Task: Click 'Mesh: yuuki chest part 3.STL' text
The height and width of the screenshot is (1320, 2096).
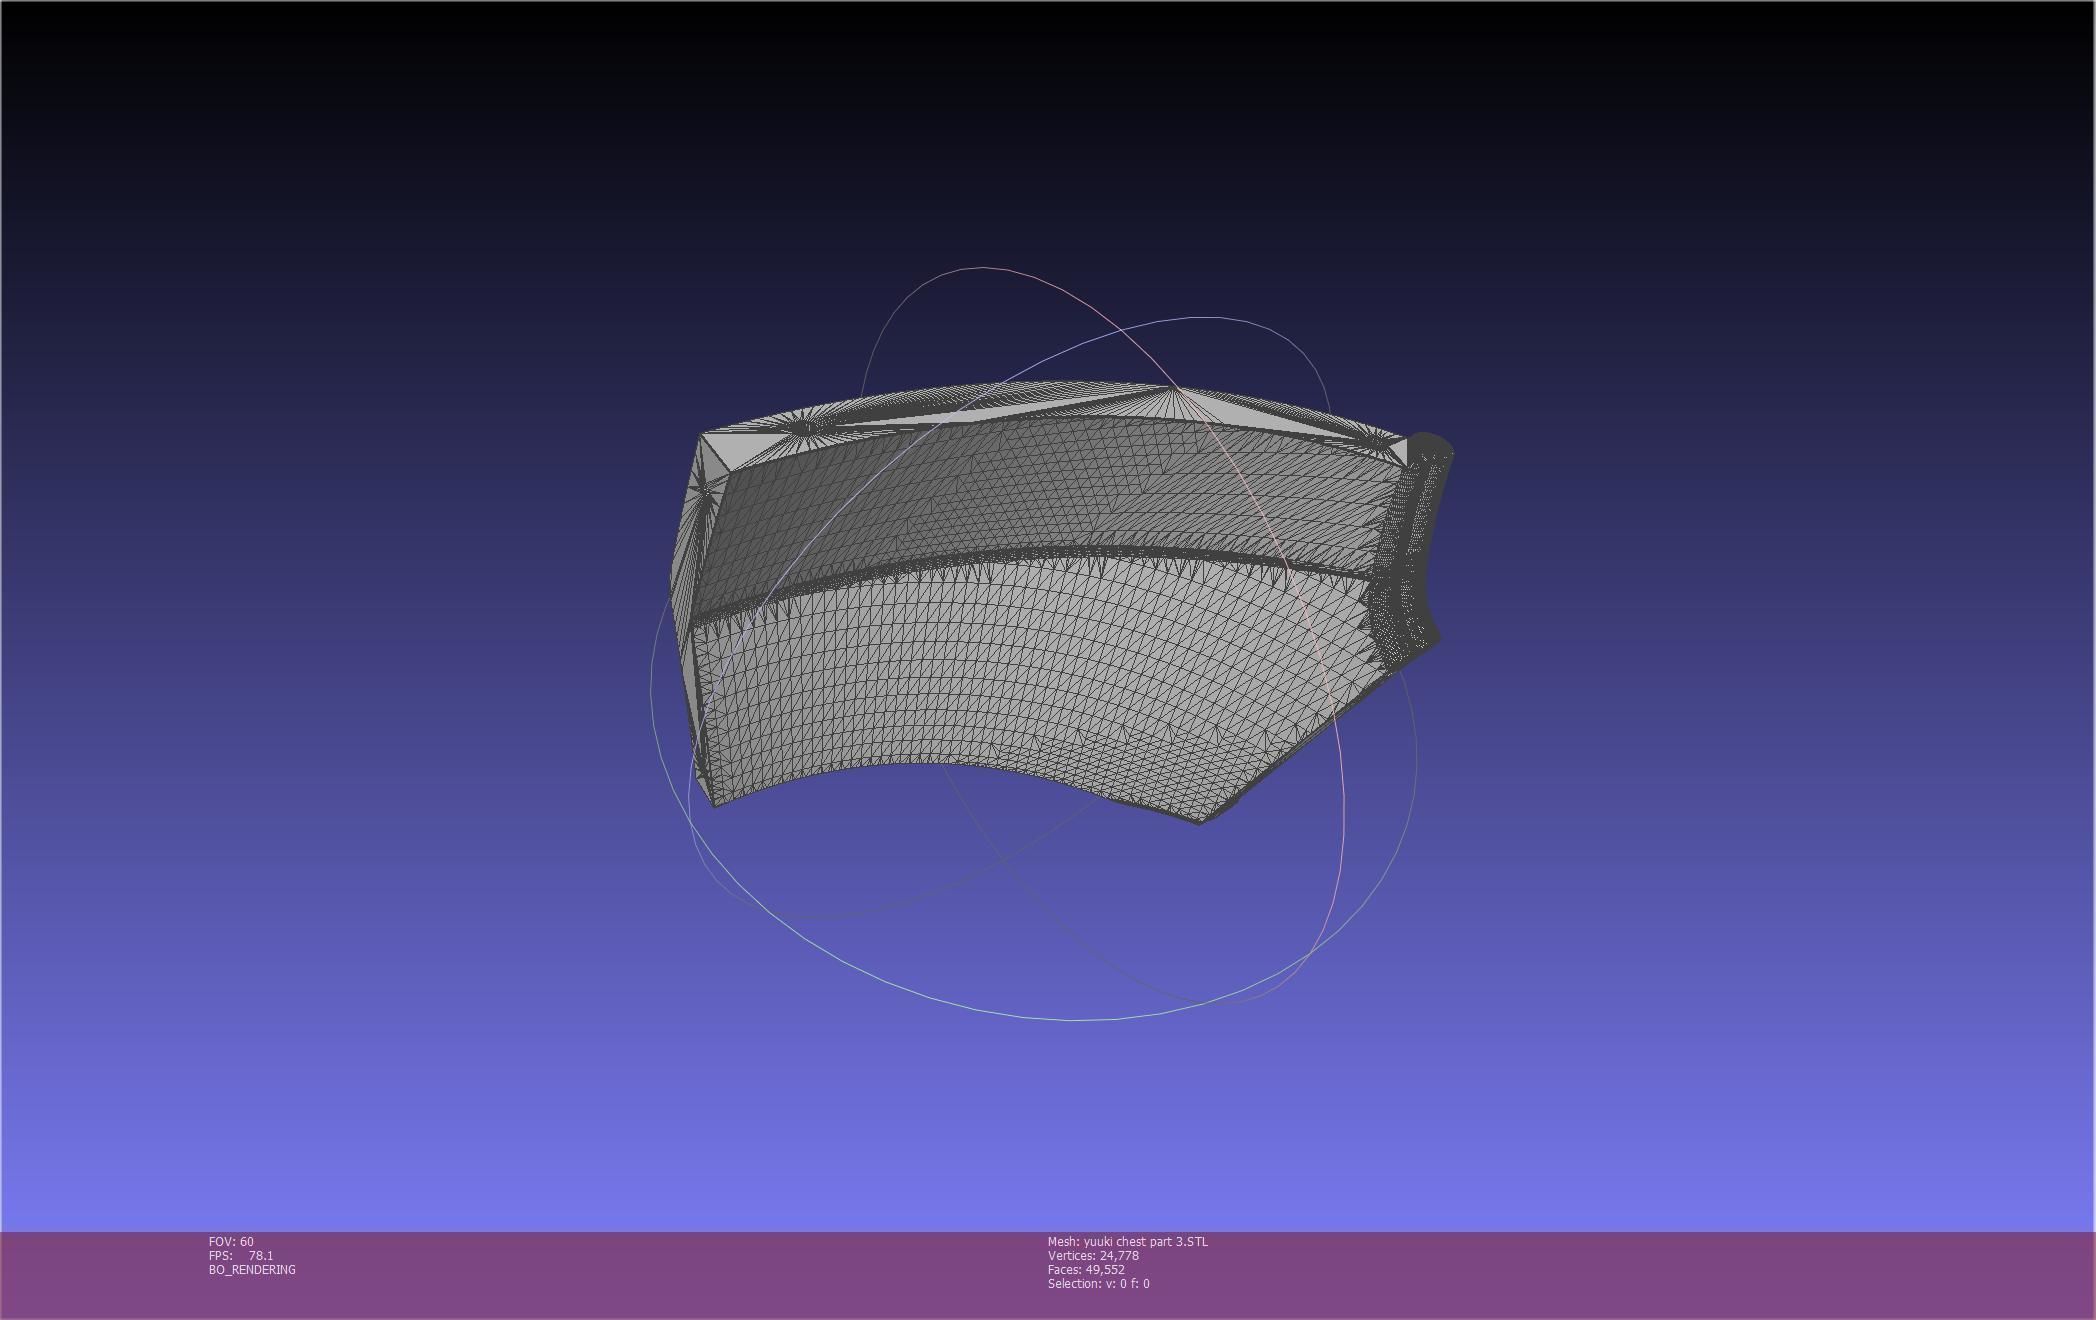Action: pos(1127,1241)
